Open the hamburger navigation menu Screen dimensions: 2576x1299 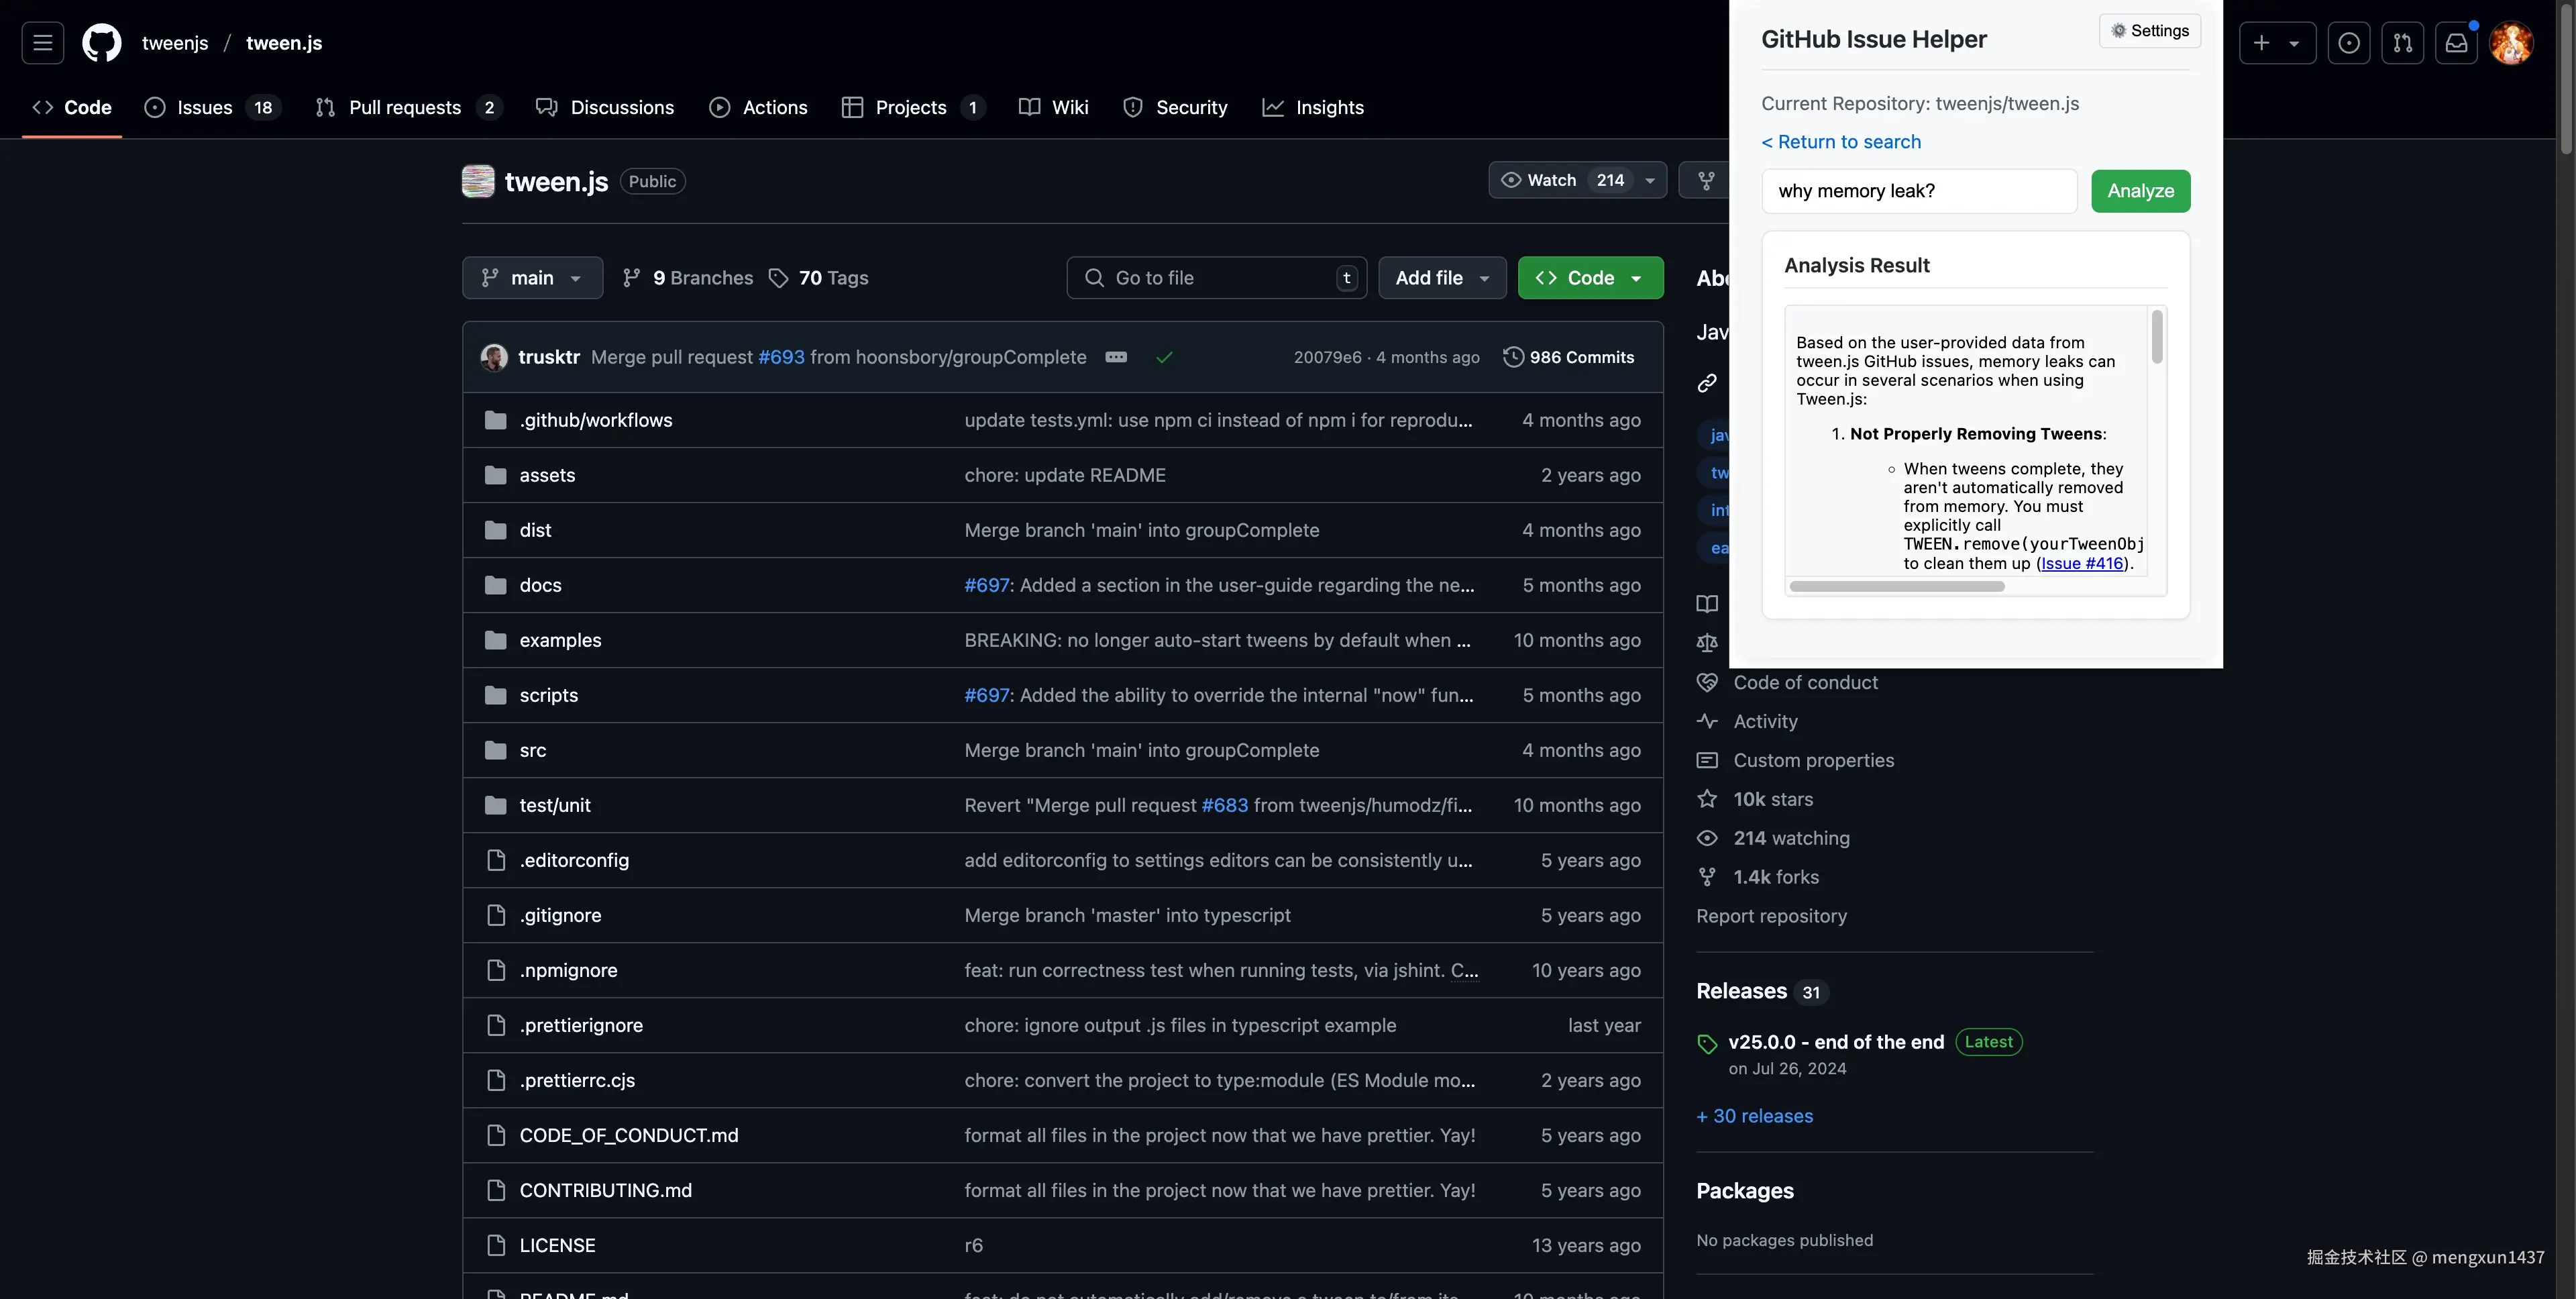point(42,43)
